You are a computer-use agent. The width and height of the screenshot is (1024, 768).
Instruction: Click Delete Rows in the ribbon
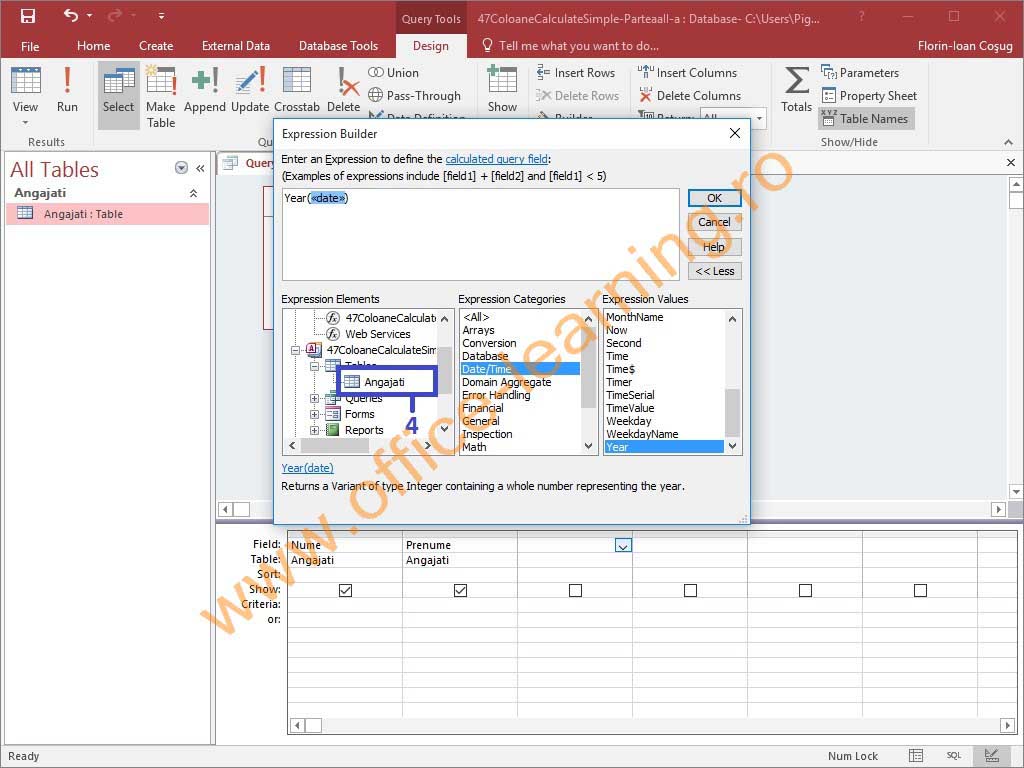coord(577,95)
